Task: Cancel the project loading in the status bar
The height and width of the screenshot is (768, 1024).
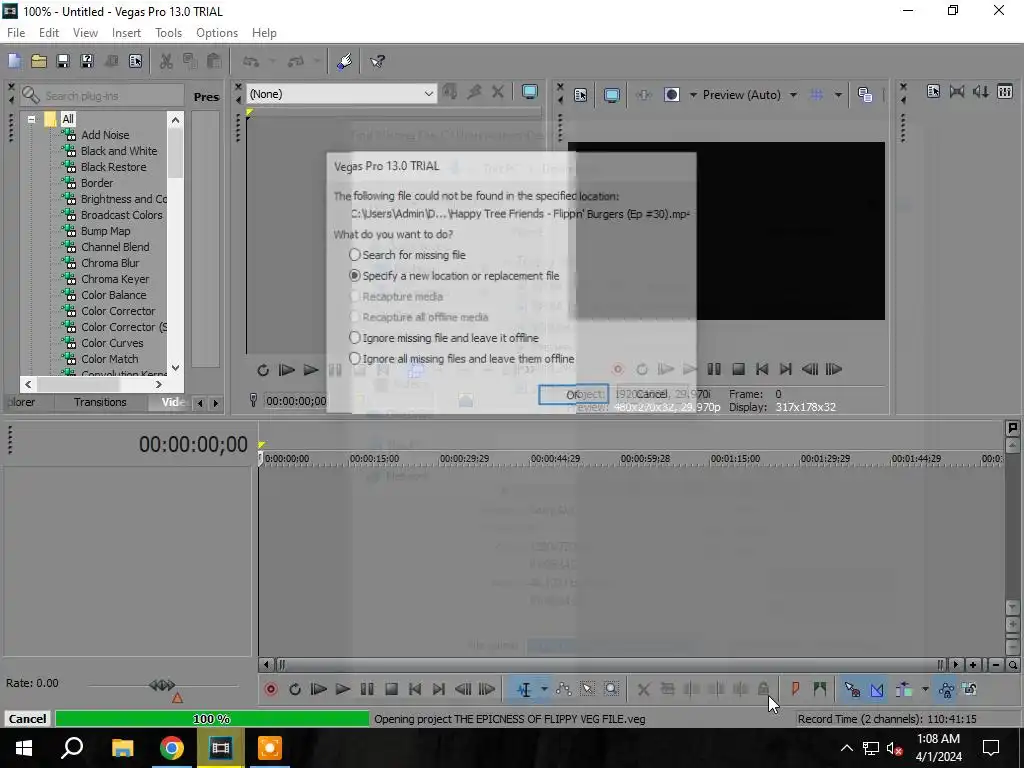Action: tap(27, 718)
